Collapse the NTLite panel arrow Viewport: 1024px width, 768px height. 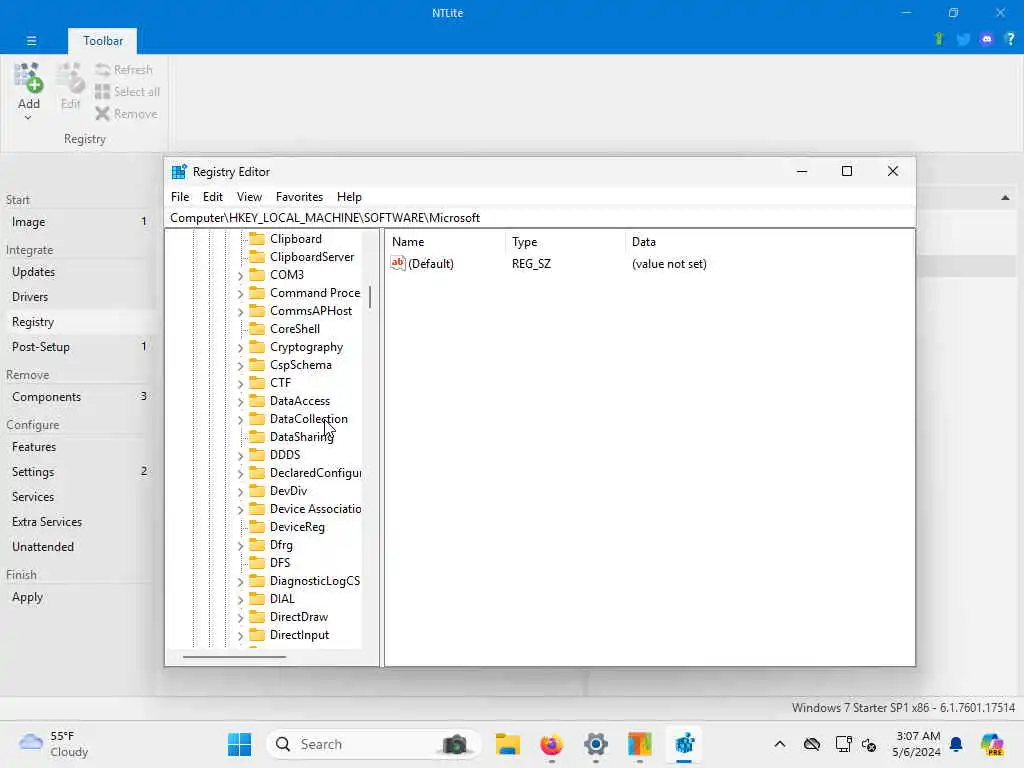[x=1005, y=198]
